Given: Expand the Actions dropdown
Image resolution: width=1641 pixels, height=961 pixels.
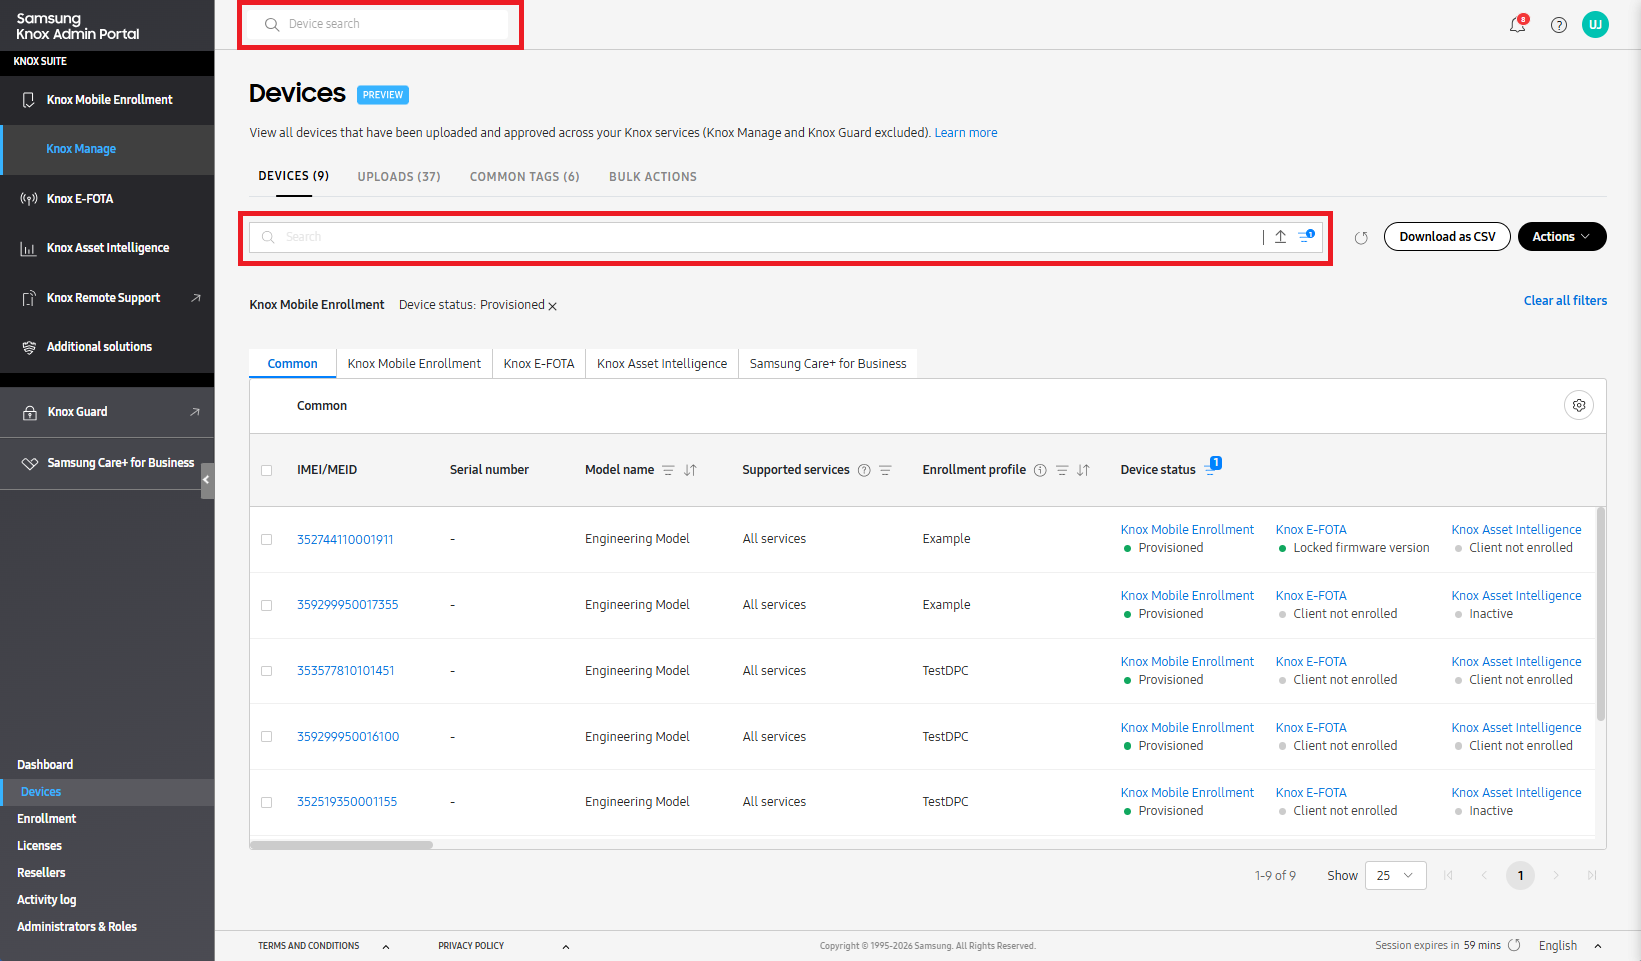Looking at the screenshot, I should pyautogui.click(x=1562, y=236).
